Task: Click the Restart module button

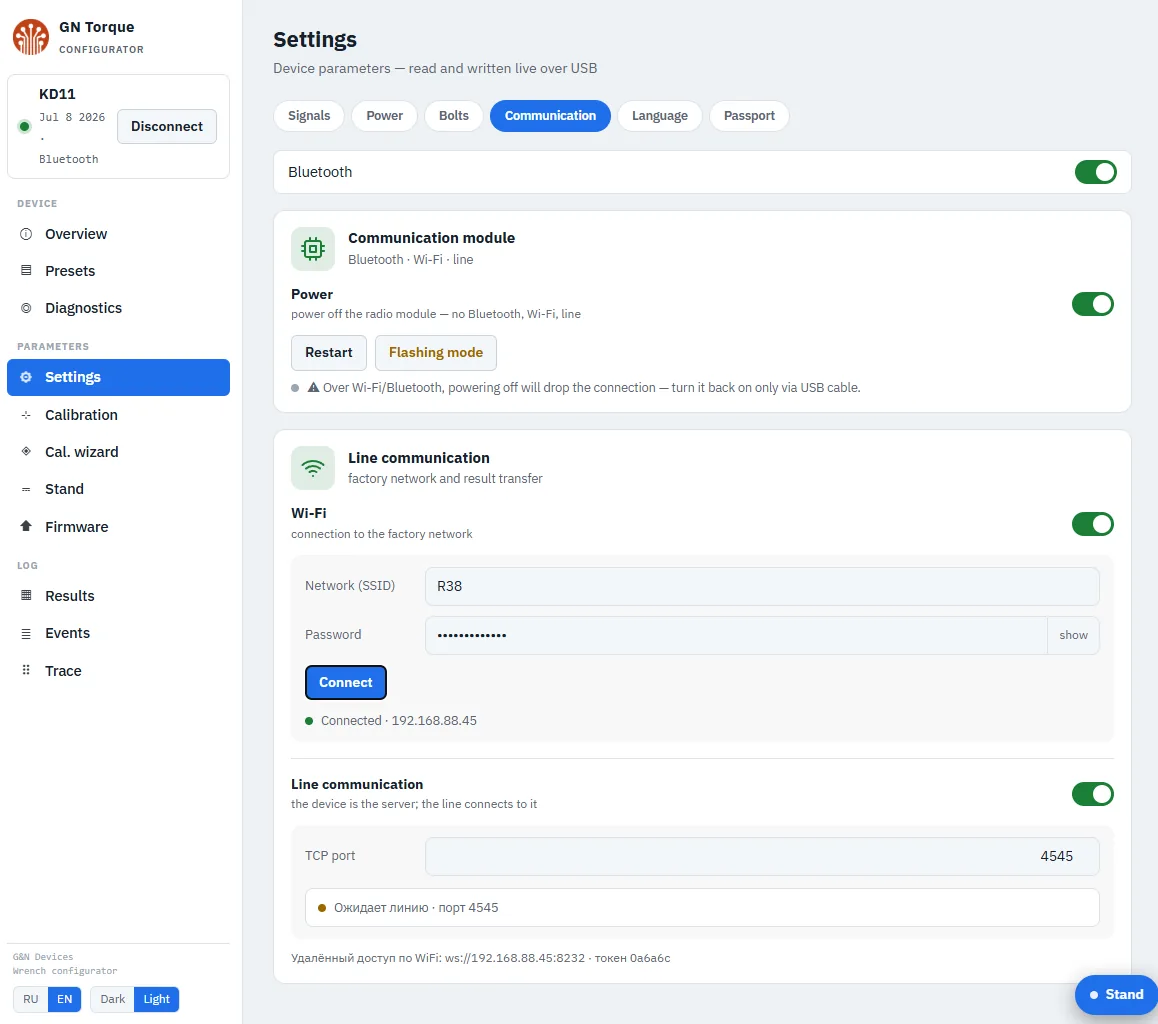Action: point(329,353)
